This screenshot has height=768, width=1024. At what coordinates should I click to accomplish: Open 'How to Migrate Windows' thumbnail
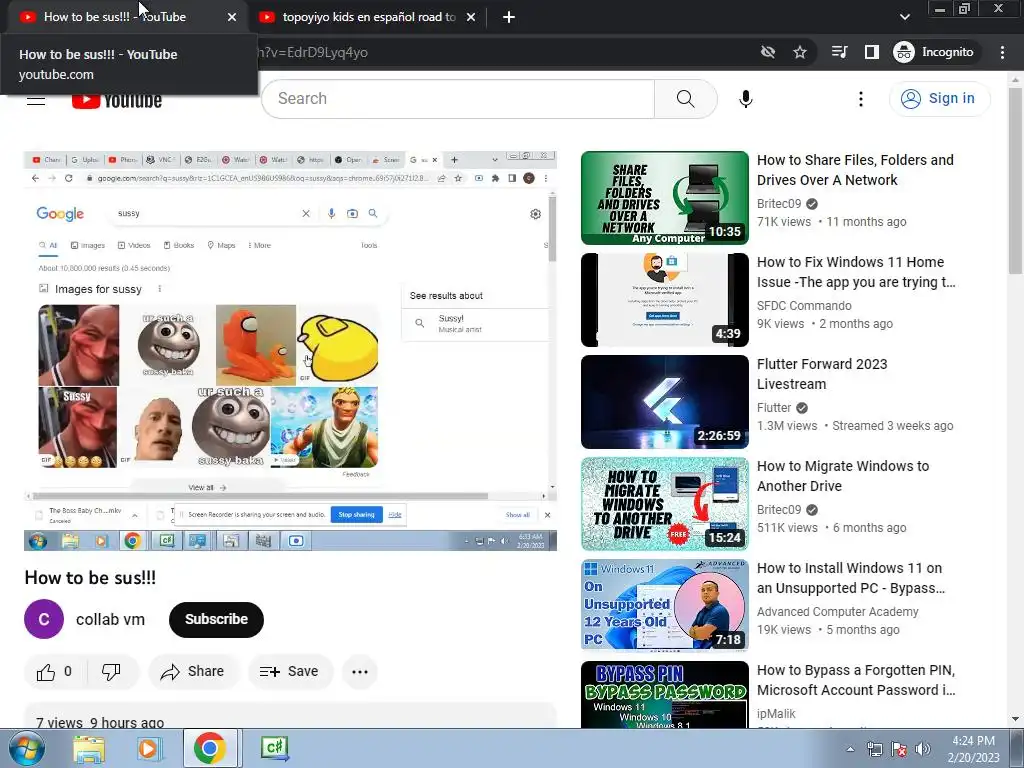coord(665,504)
